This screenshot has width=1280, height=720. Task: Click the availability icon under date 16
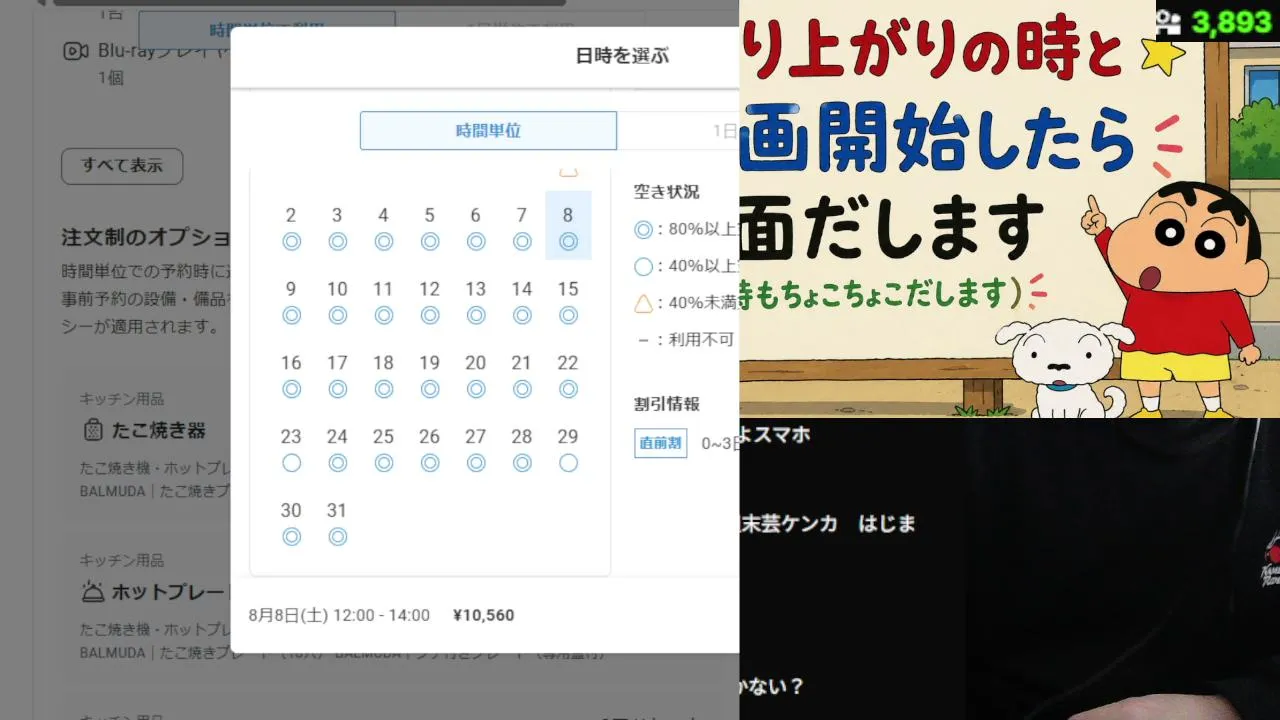click(x=291, y=389)
